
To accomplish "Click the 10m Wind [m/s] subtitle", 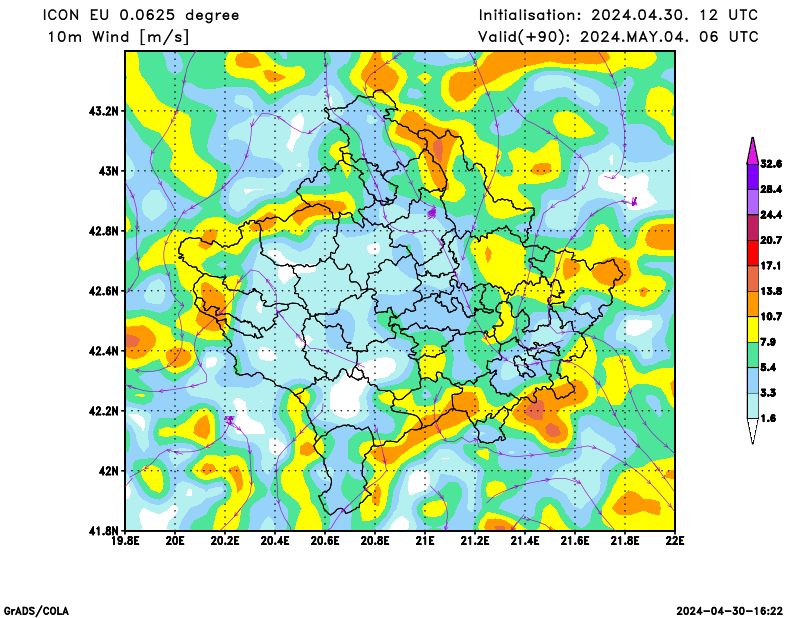I will [x=119, y=37].
